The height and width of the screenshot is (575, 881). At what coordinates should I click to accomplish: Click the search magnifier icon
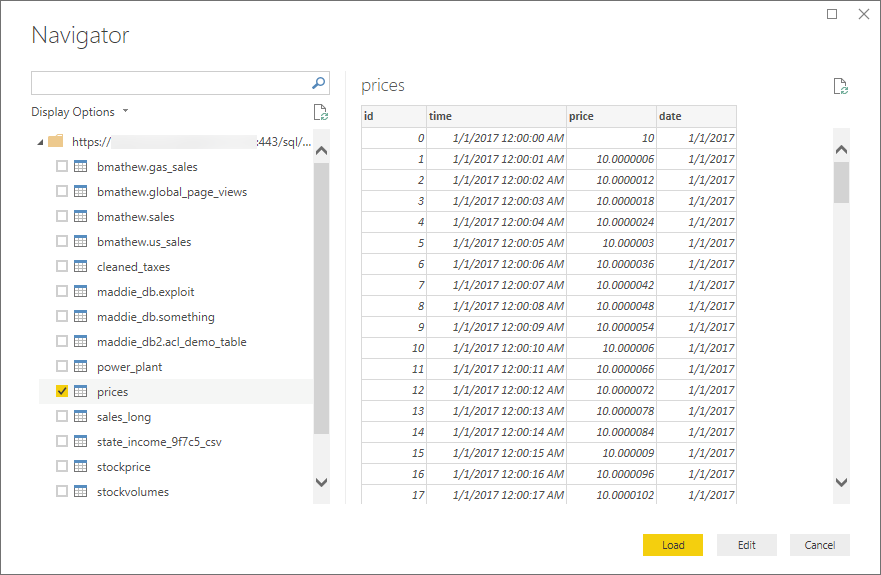point(319,83)
